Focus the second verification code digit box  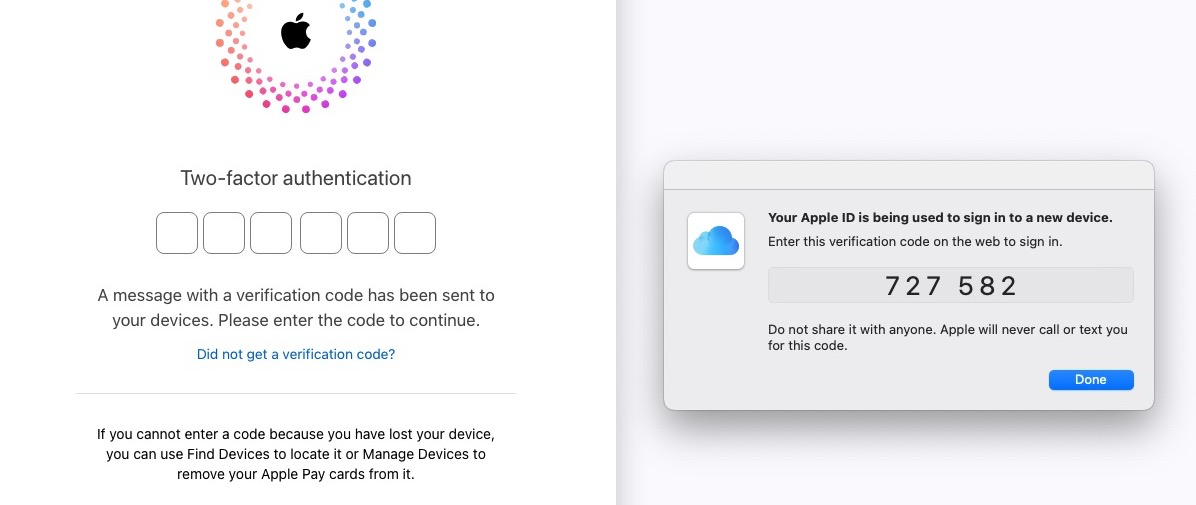(224, 233)
